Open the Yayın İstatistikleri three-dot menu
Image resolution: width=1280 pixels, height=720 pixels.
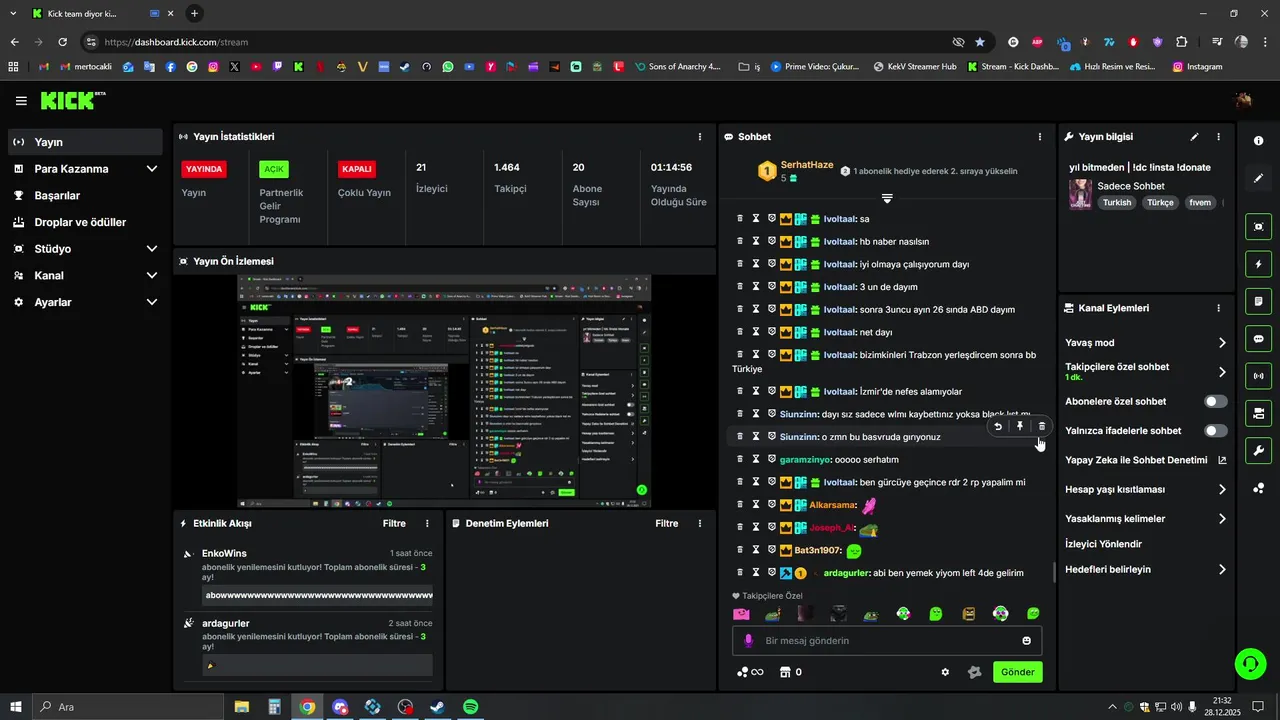pyautogui.click(x=700, y=137)
